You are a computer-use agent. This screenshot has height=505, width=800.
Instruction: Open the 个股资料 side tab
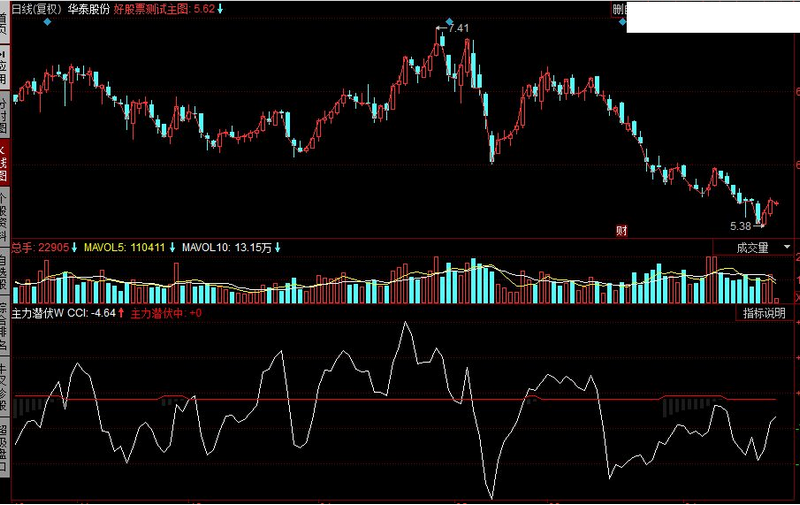(x=5, y=216)
